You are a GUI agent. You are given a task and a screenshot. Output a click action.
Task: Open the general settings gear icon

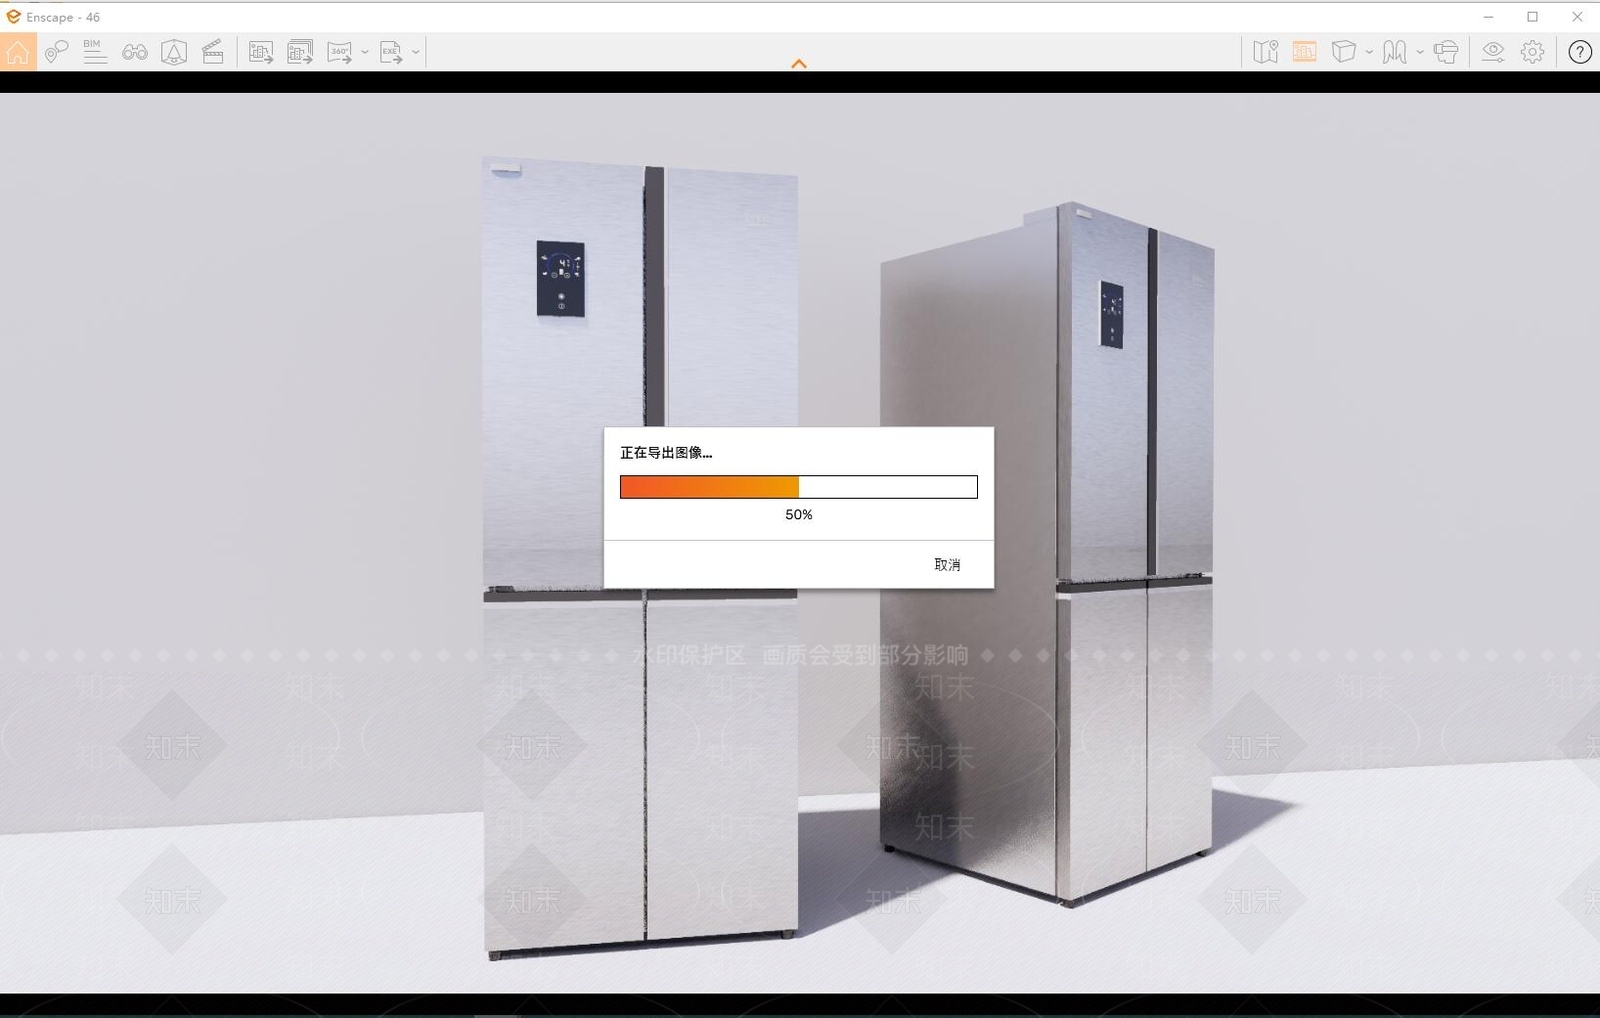pos(1533,52)
